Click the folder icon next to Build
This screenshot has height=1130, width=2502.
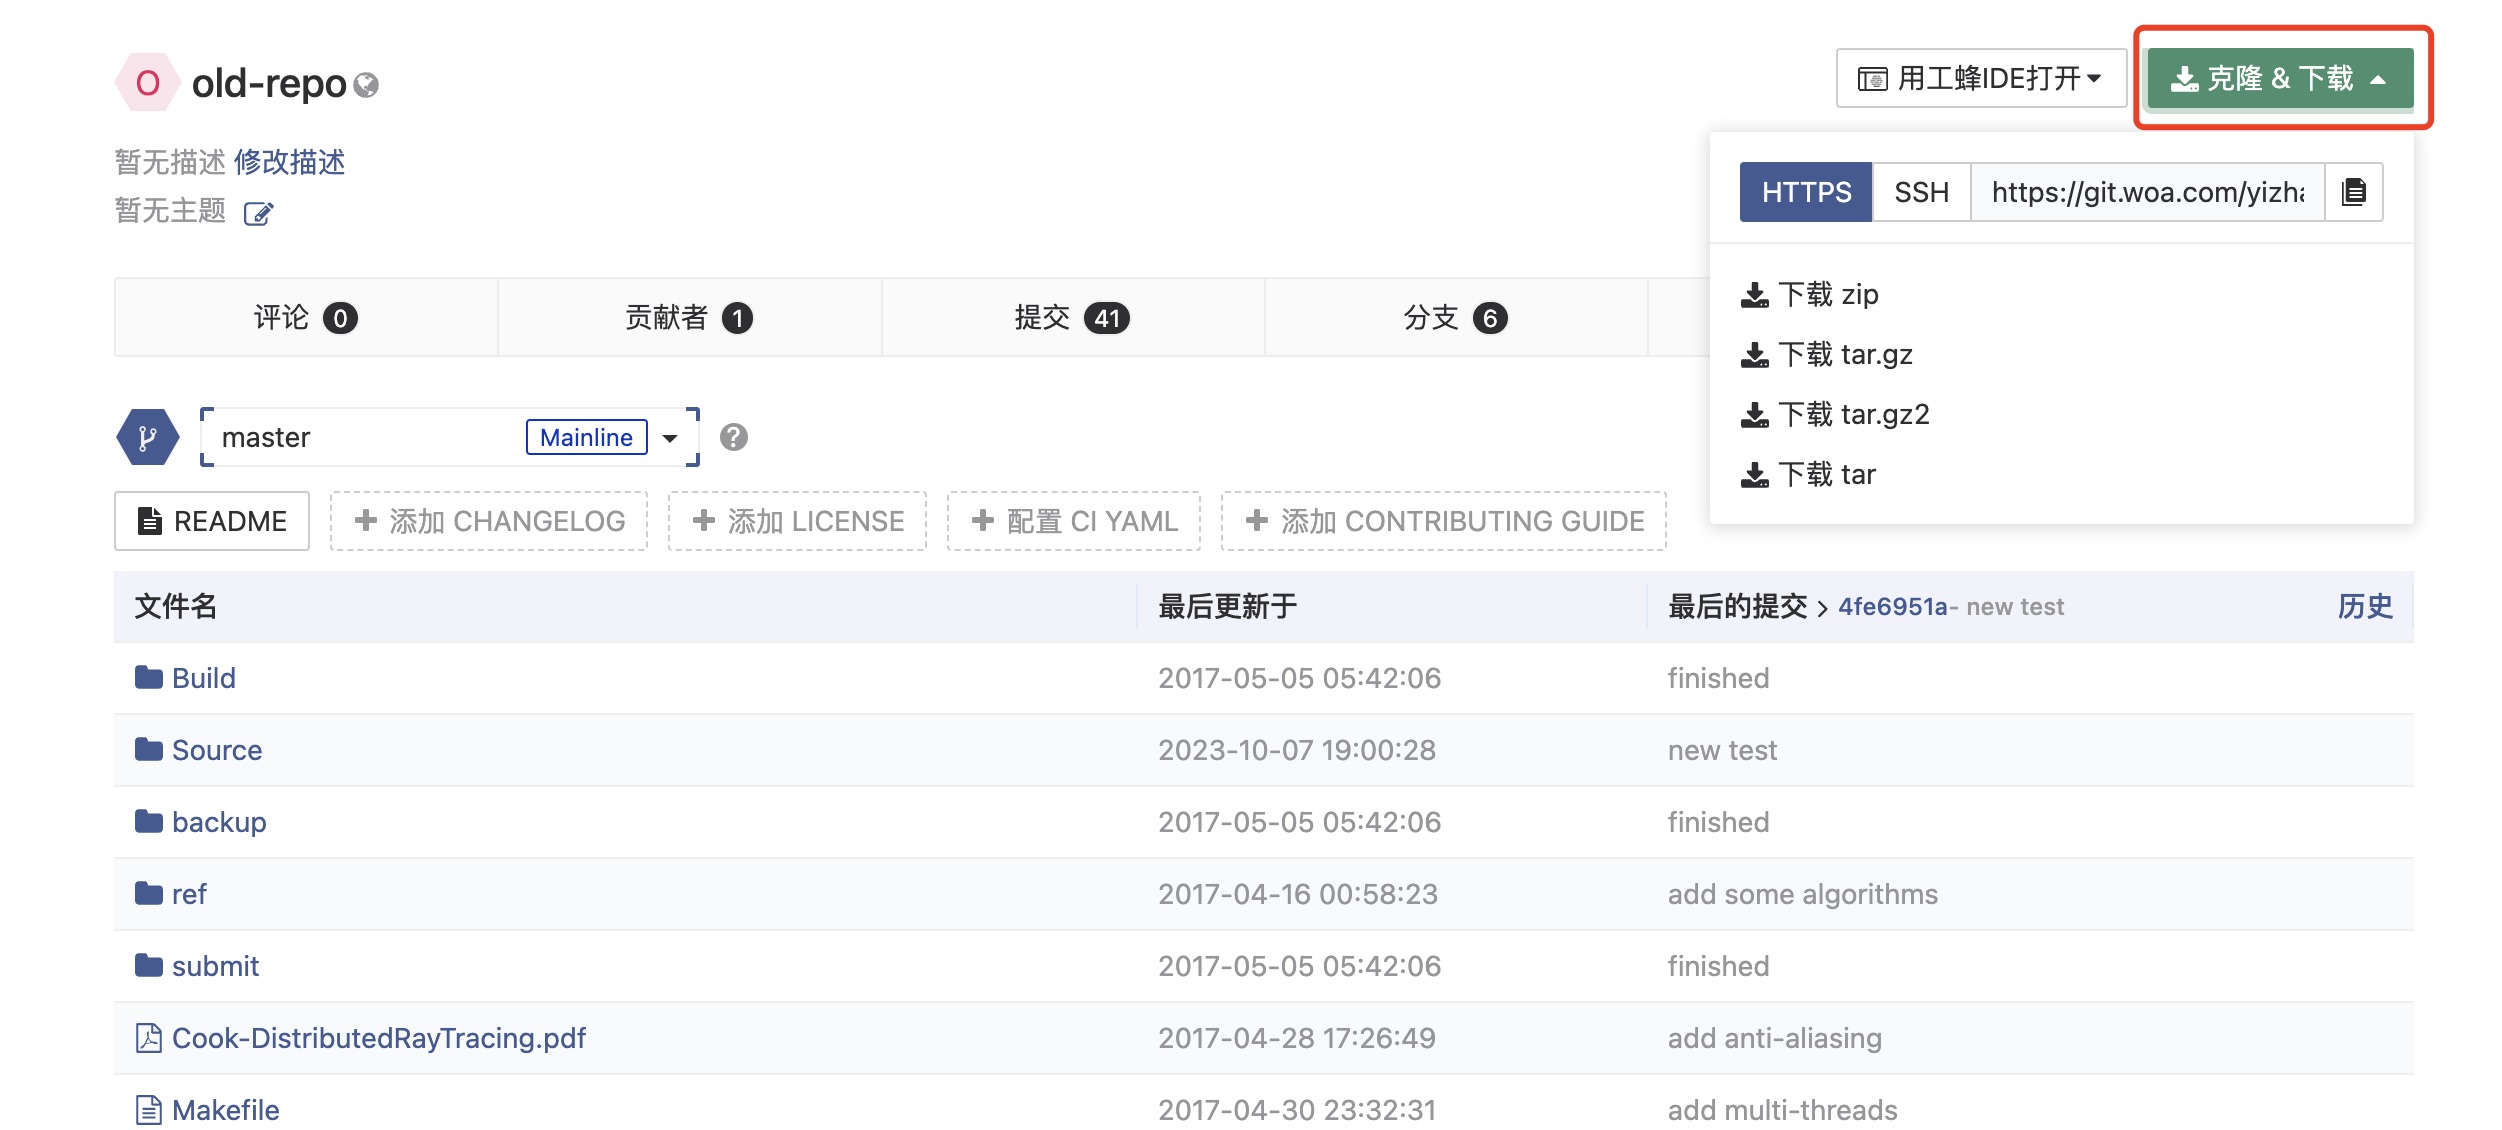point(148,677)
